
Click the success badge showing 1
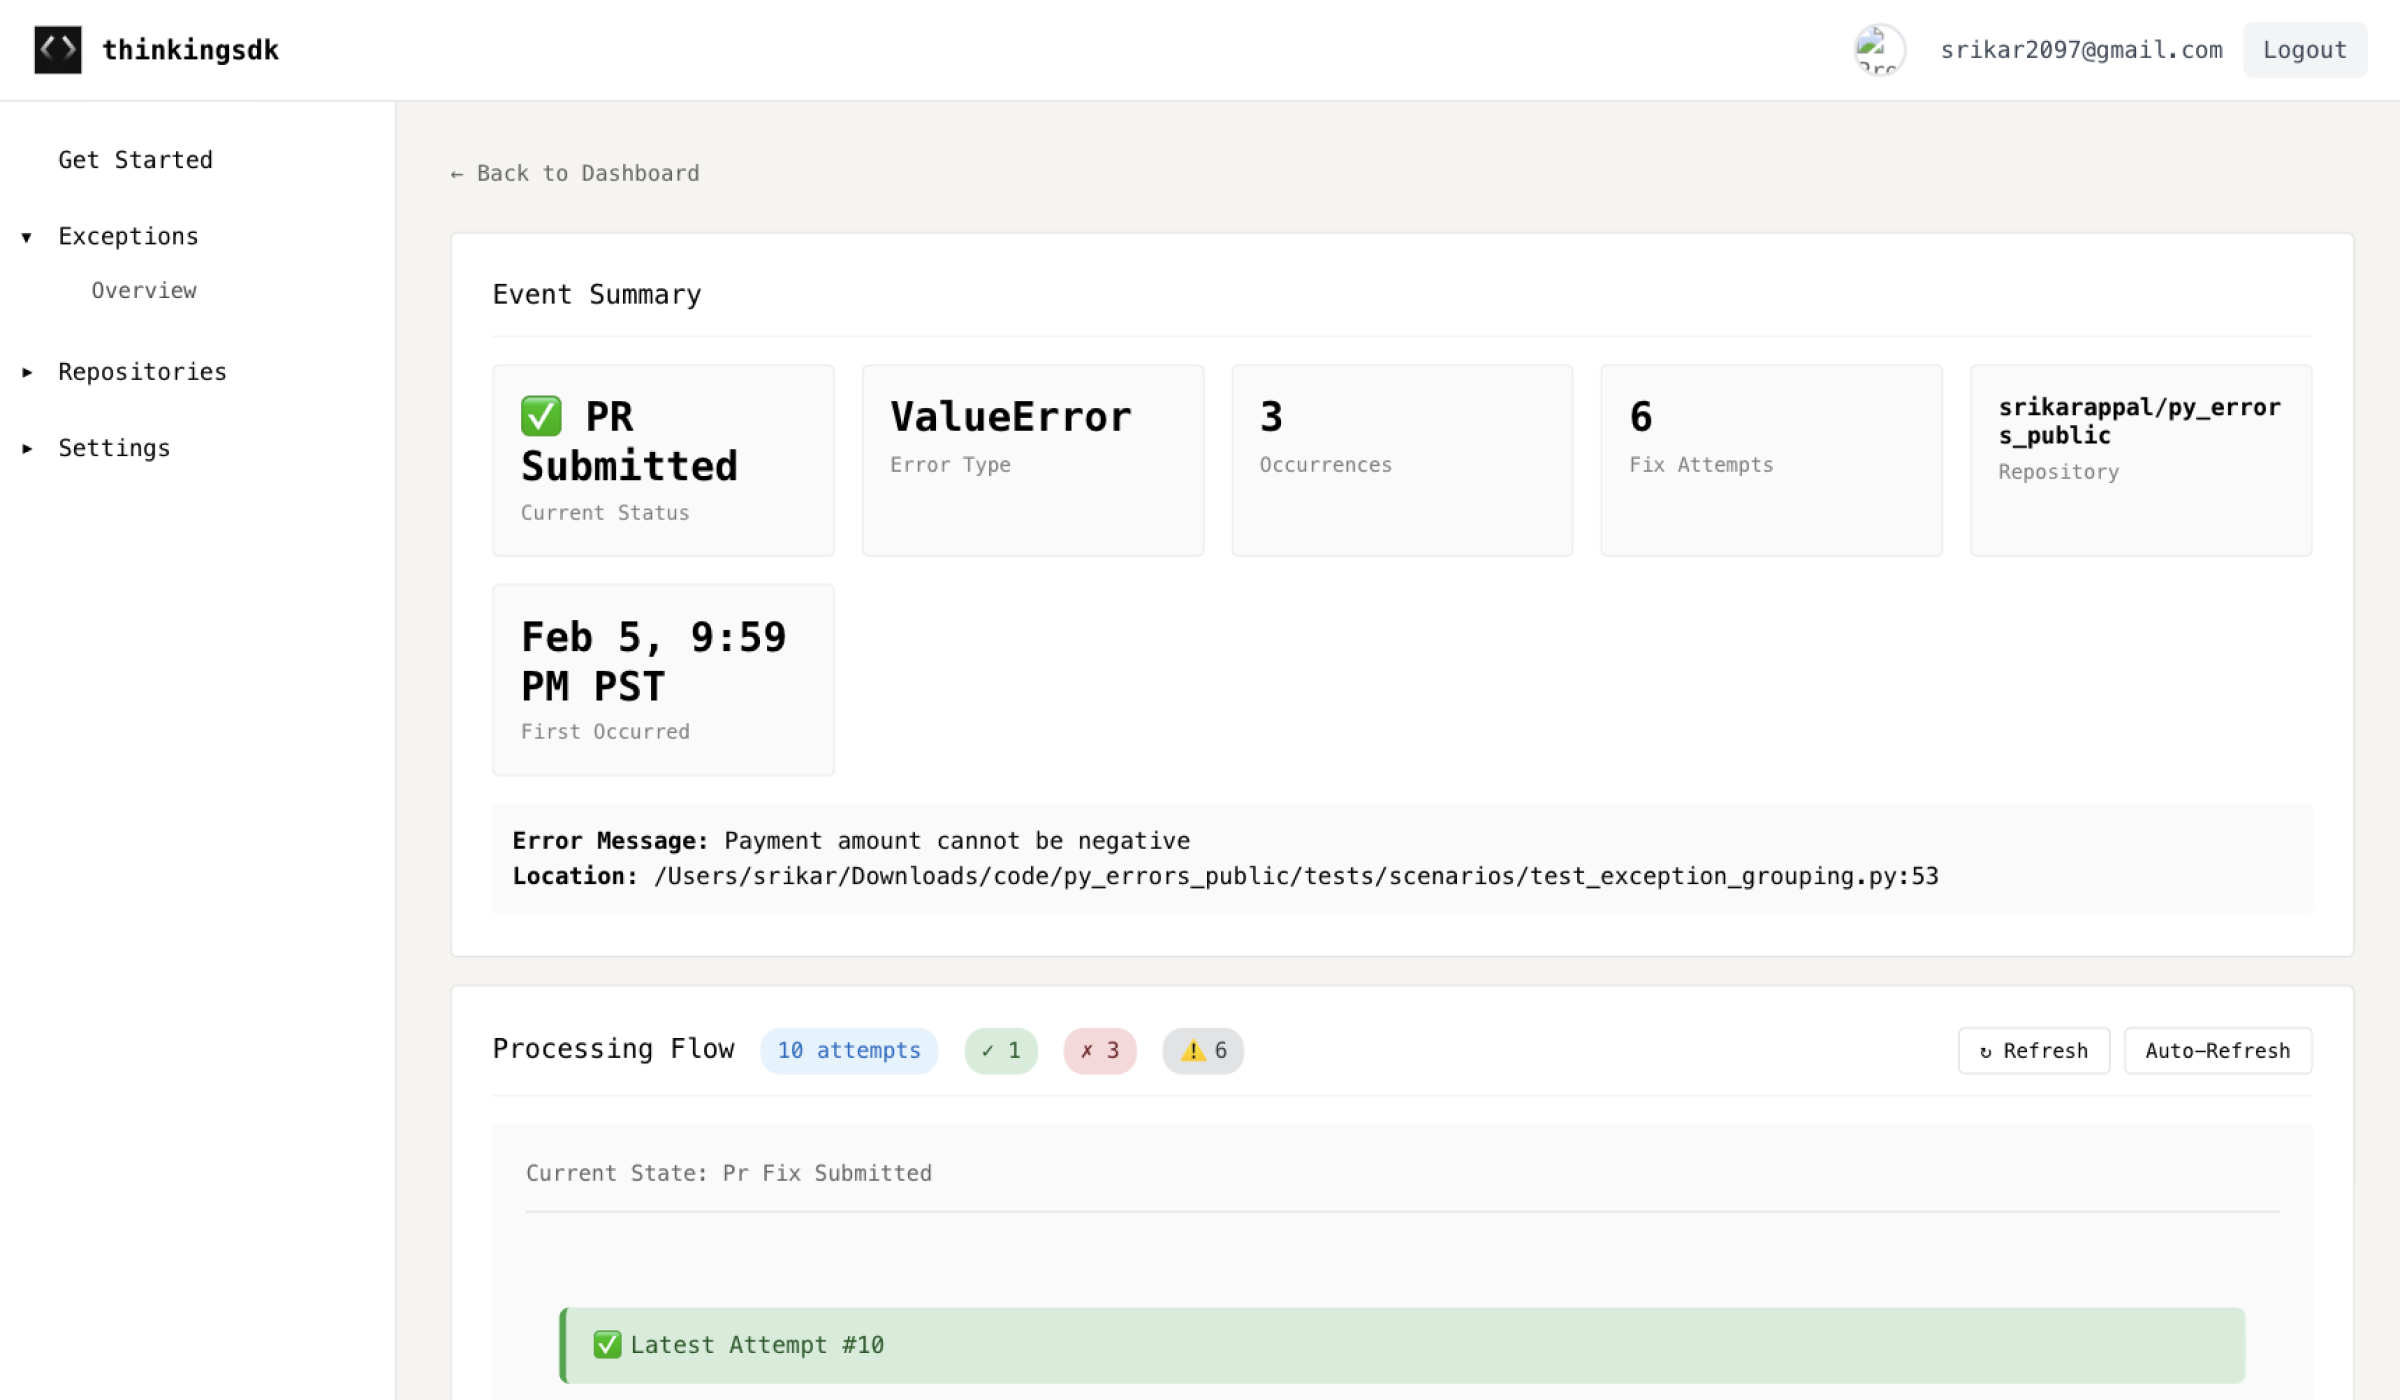click(x=1000, y=1050)
